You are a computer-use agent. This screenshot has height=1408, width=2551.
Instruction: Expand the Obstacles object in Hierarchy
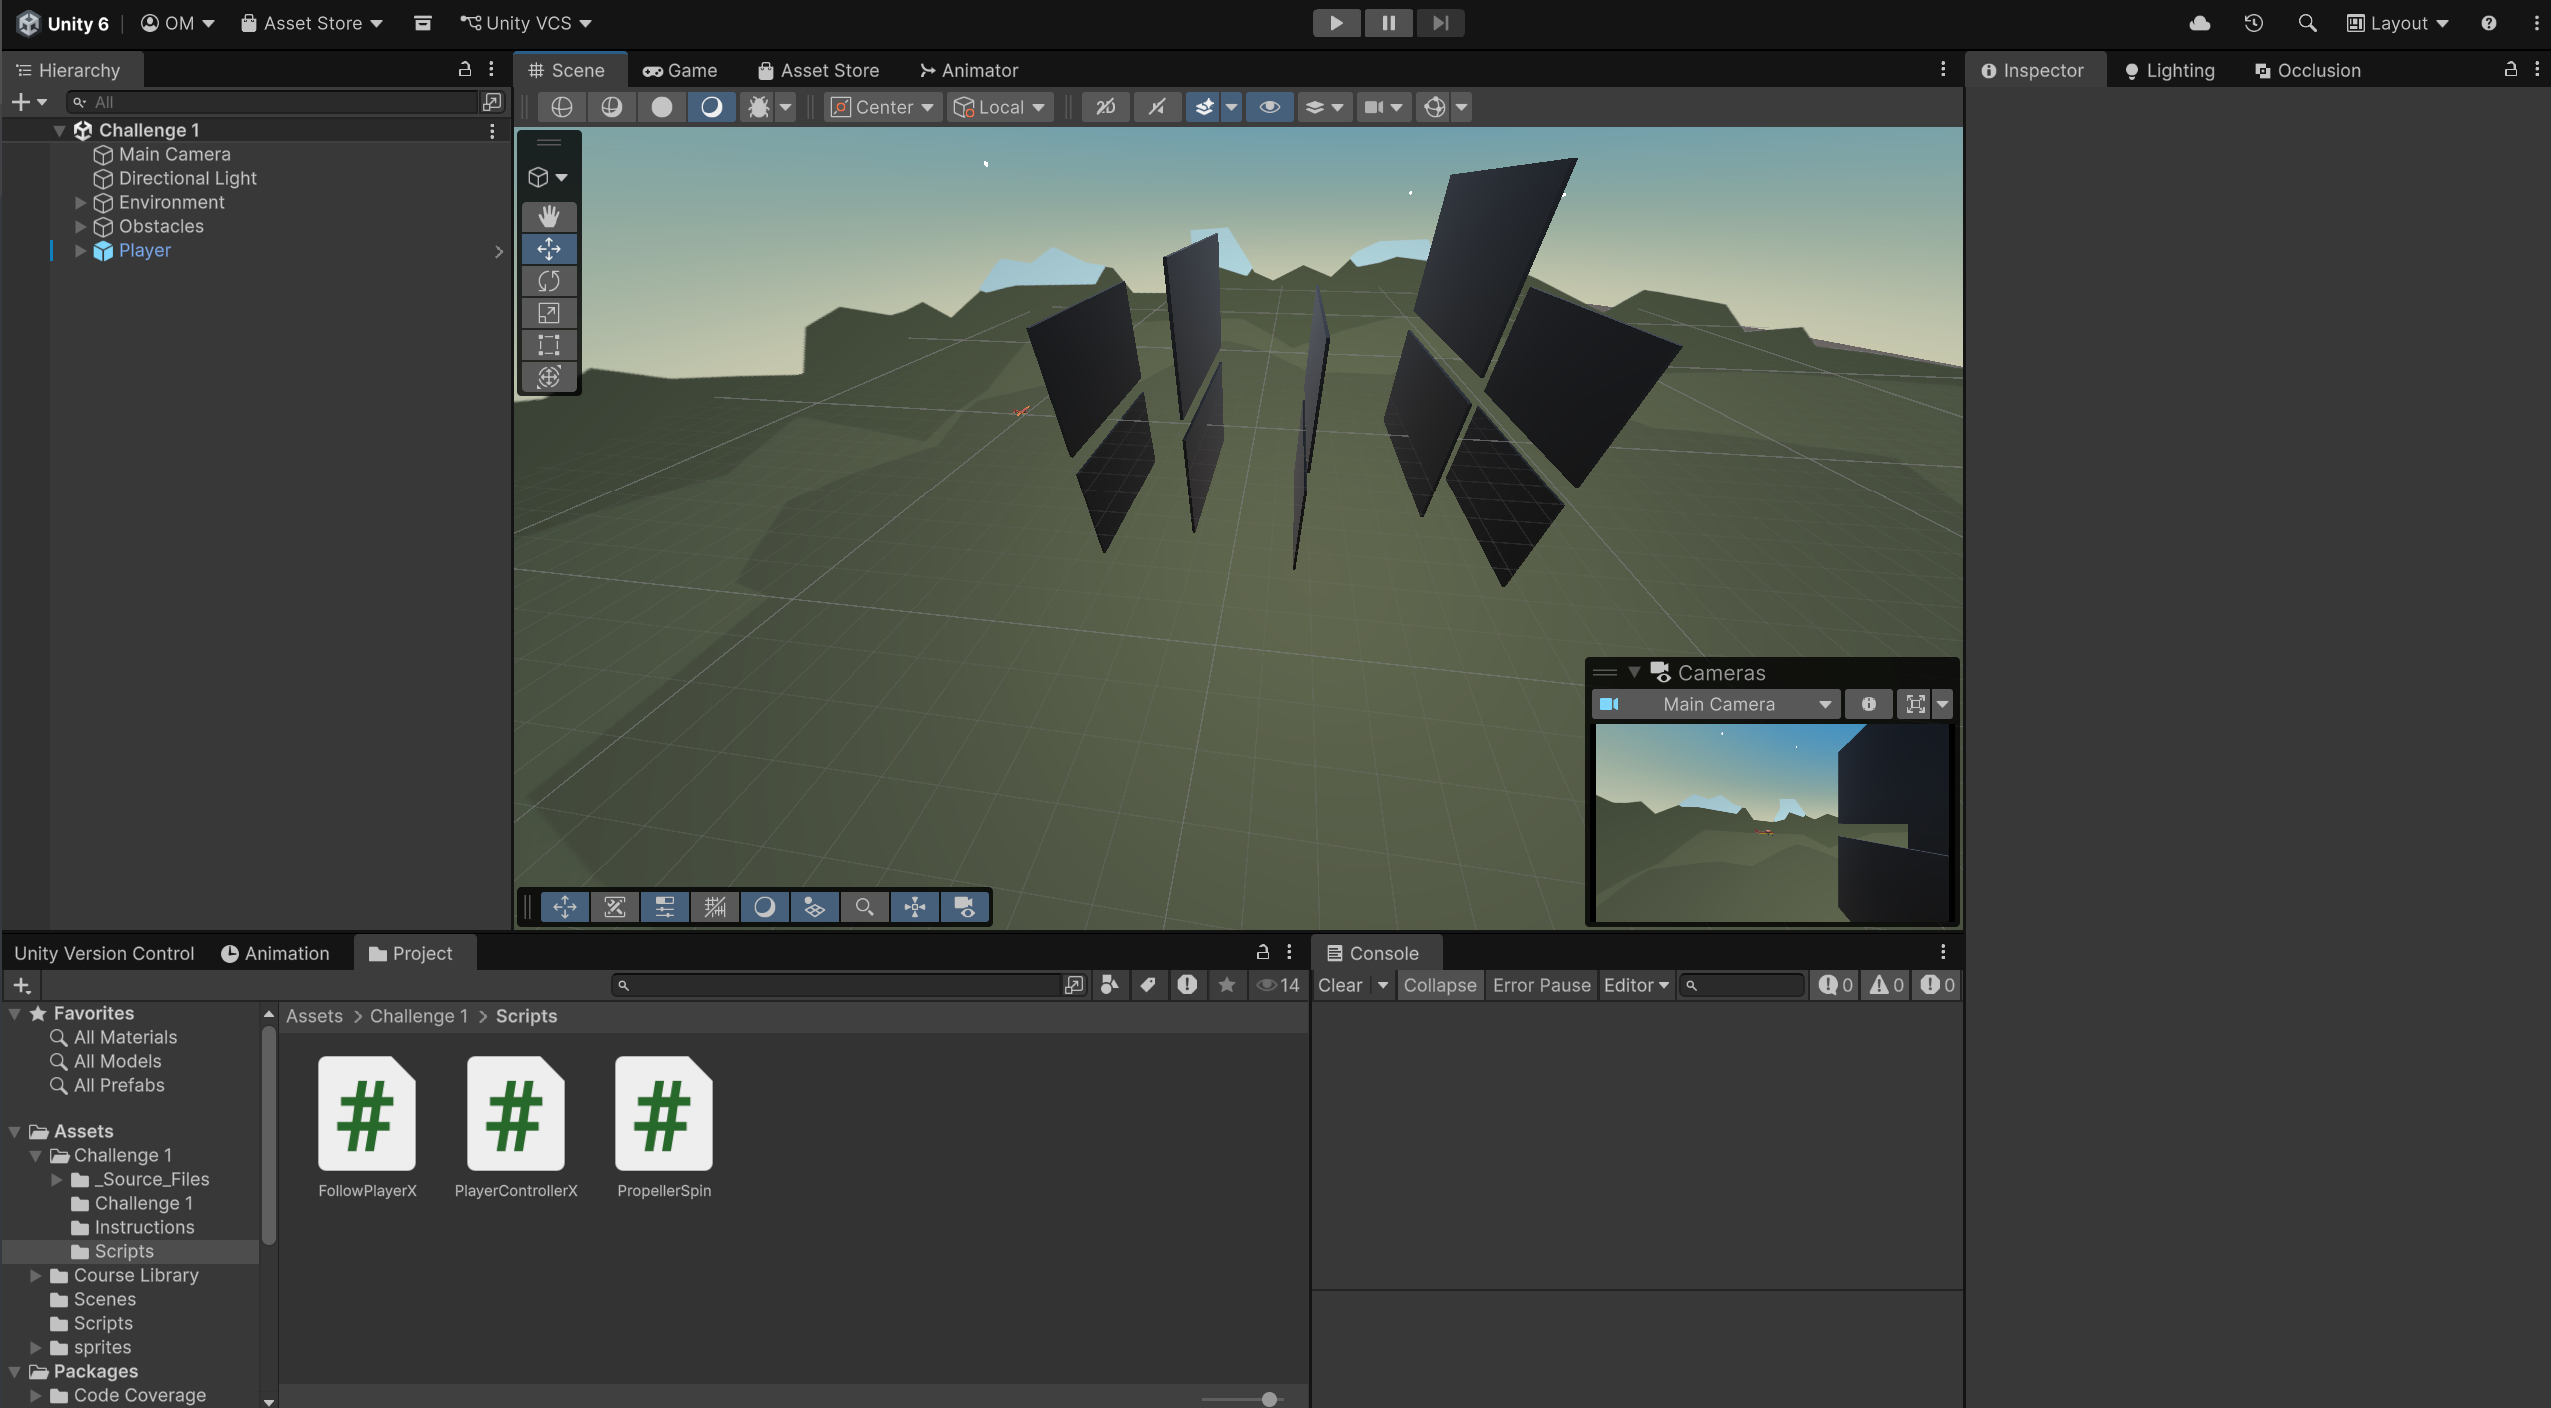[x=80, y=227]
